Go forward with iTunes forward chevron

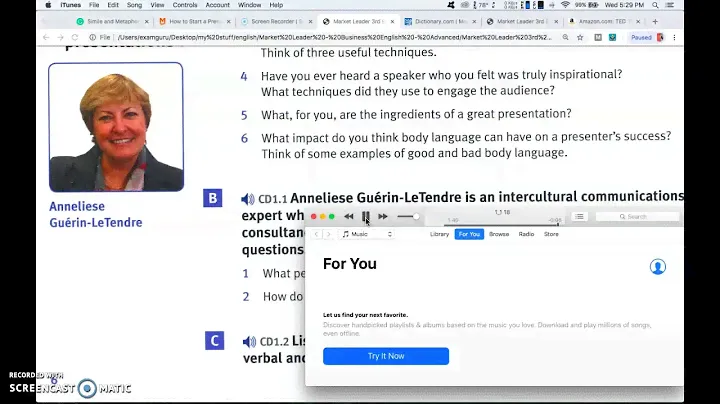329,234
